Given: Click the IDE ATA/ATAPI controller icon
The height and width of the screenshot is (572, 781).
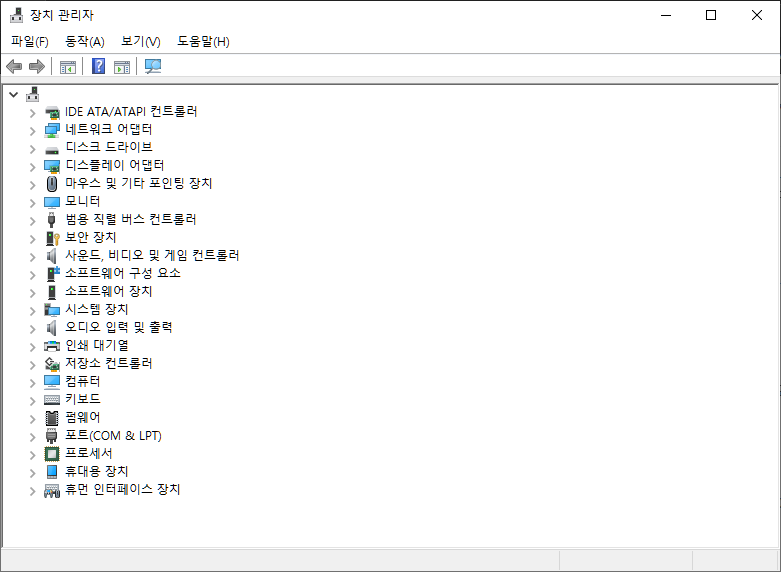Looking at the screenshot, I should click(52, 113).
